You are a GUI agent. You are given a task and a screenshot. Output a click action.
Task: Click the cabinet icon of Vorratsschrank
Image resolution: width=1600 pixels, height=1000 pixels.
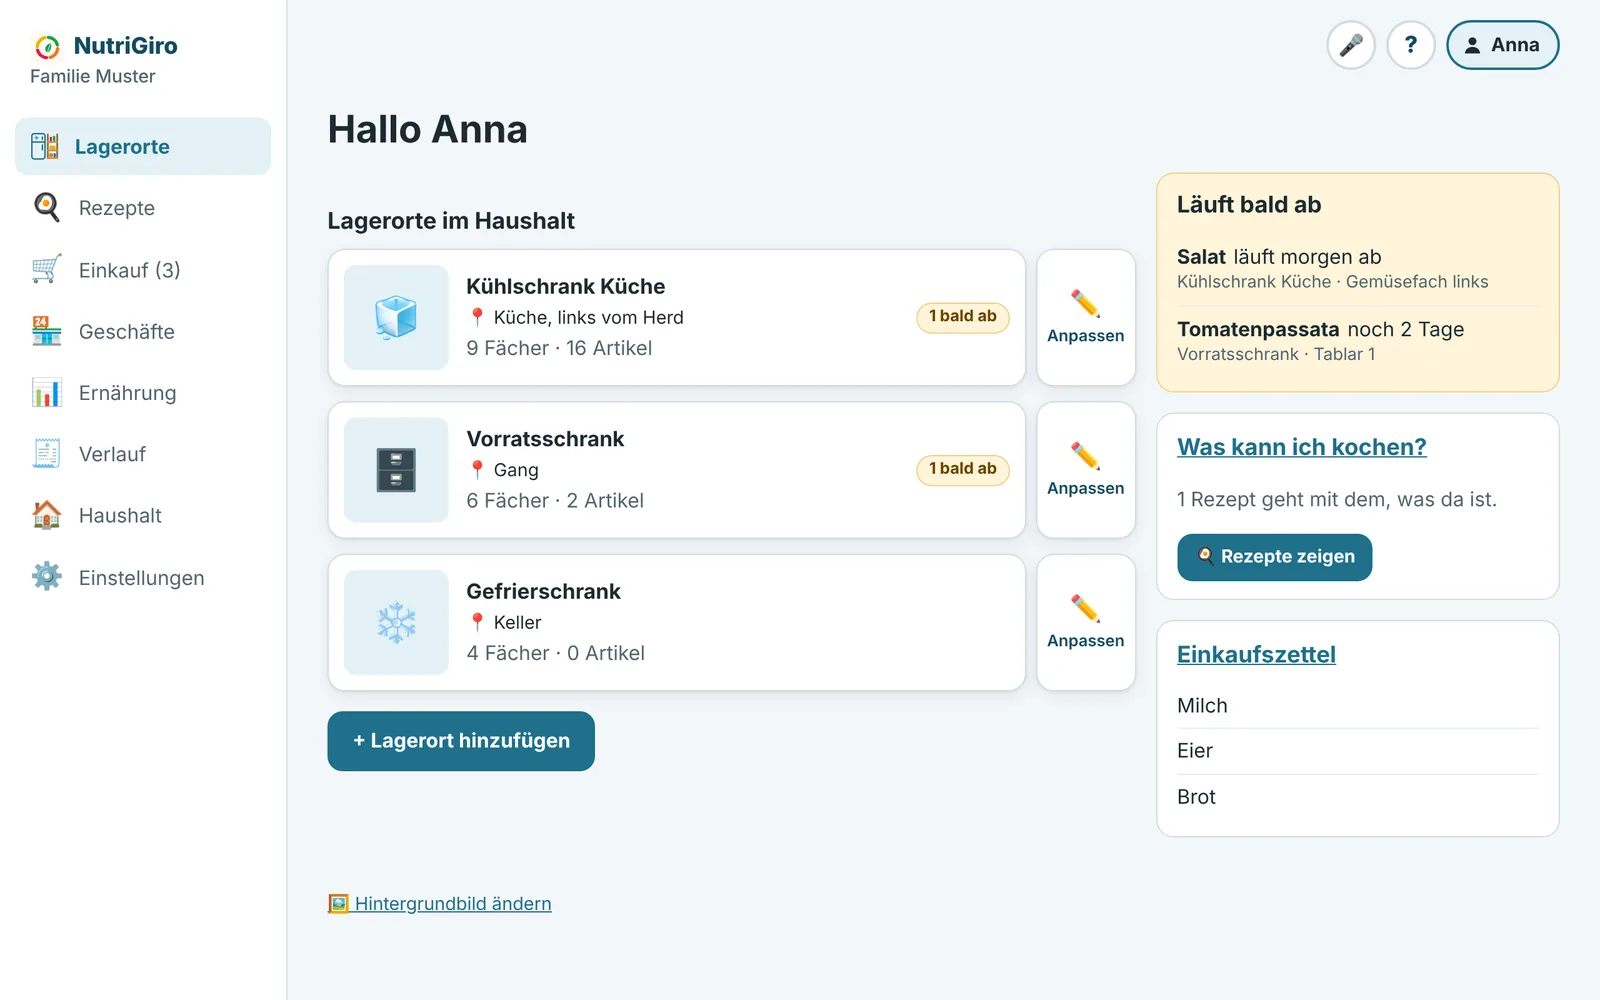(396, 470)
